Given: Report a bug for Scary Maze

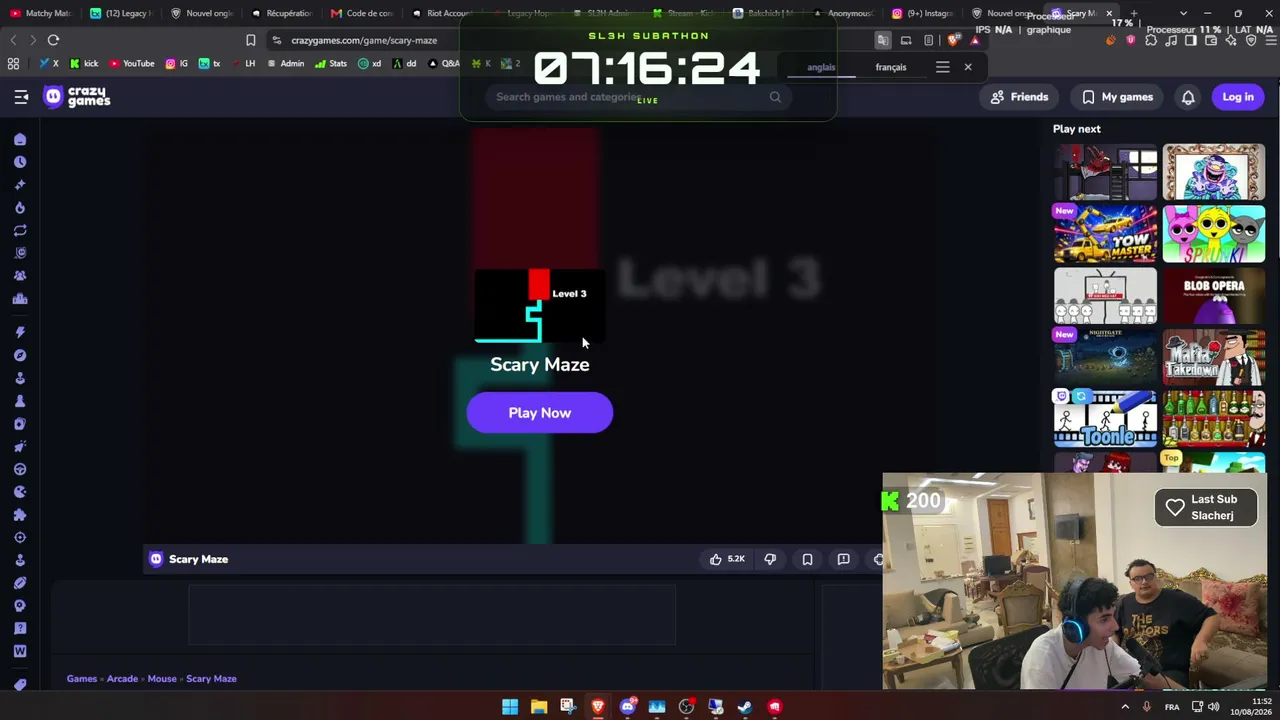Looking at the screenshot, I should click(843, 559).
